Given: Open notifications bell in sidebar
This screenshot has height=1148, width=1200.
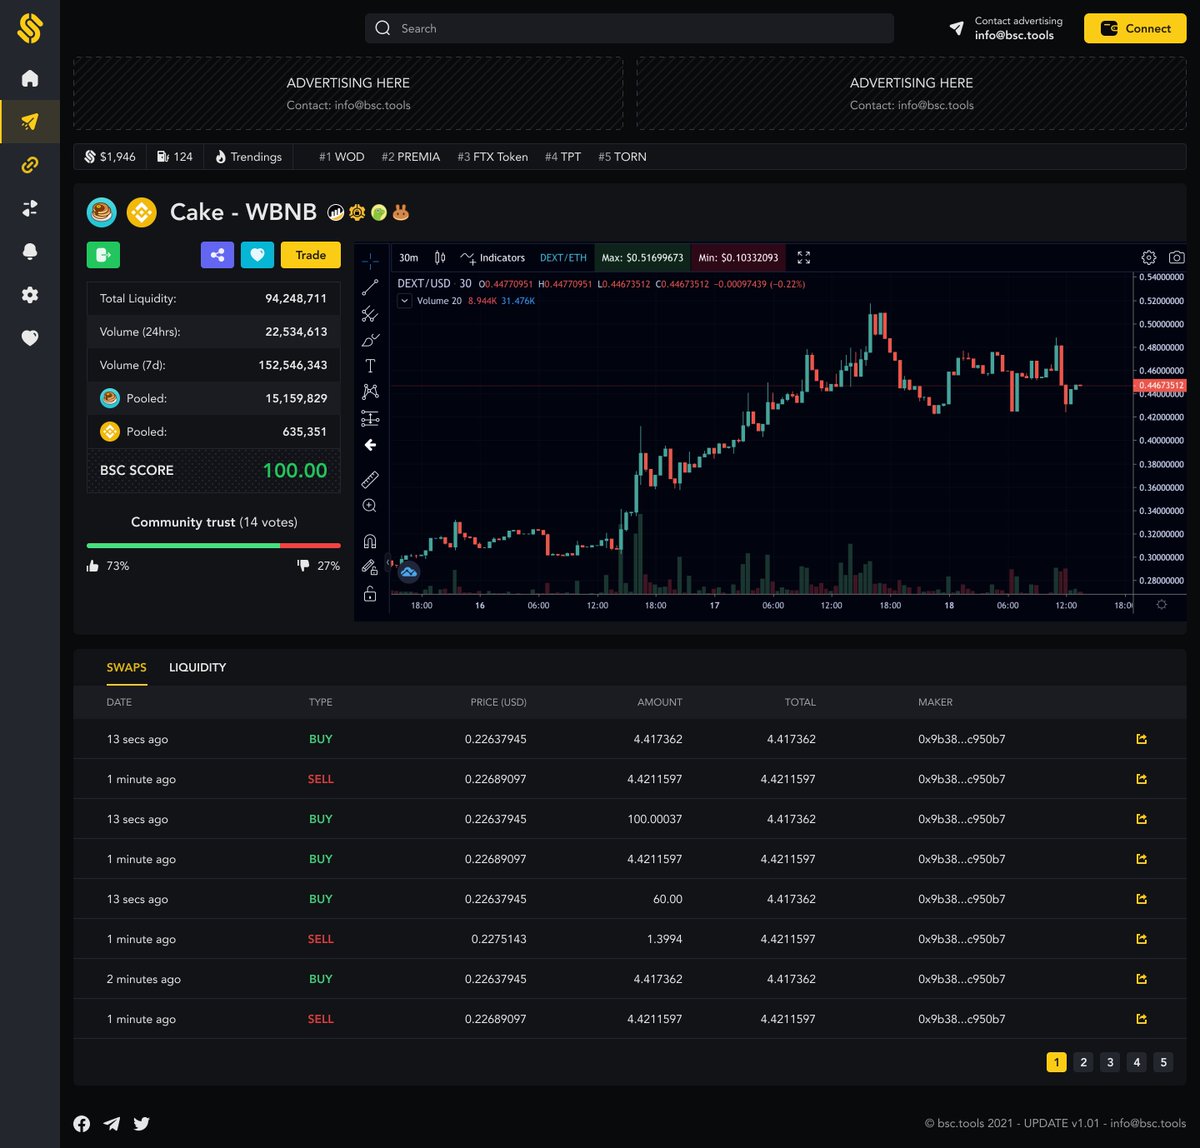Looking at the screenshot, I should pos(30,252).
